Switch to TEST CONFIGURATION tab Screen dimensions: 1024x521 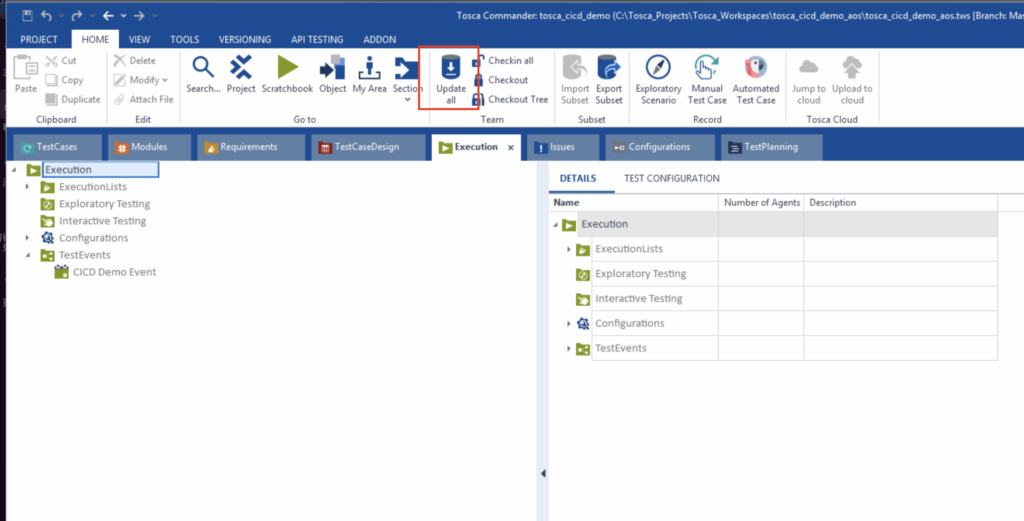[672, 178]
